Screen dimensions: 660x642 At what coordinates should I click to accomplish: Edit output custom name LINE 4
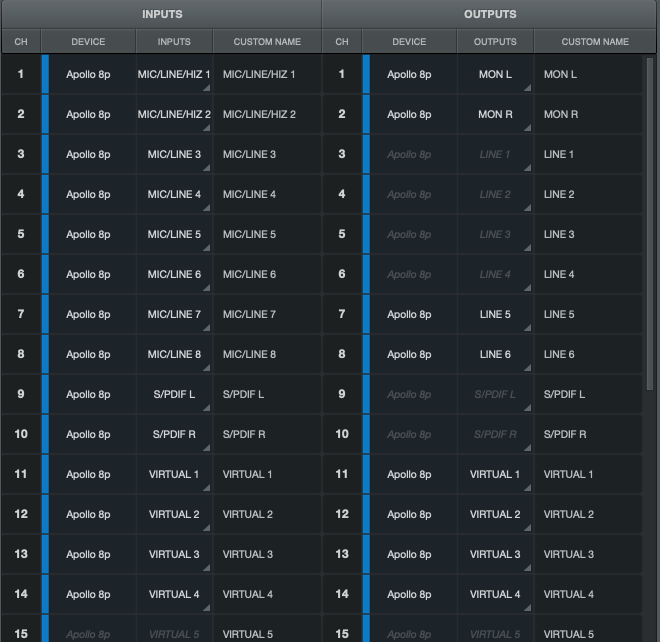[x=588, y=274]
